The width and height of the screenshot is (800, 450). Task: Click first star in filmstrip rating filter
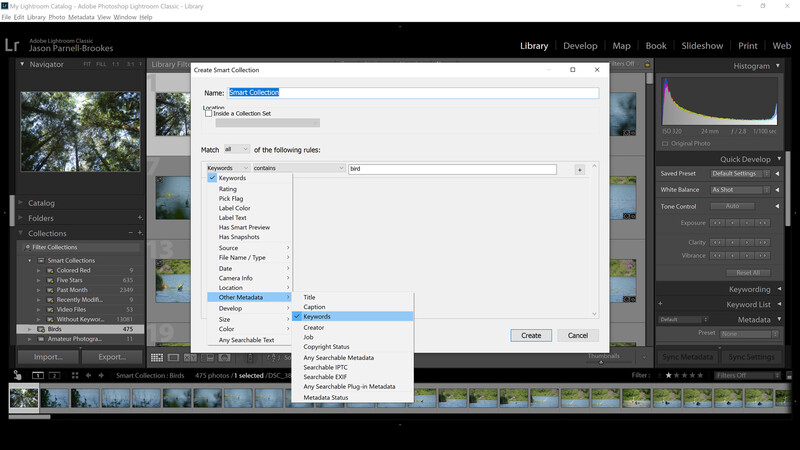(x=668, y=375)
